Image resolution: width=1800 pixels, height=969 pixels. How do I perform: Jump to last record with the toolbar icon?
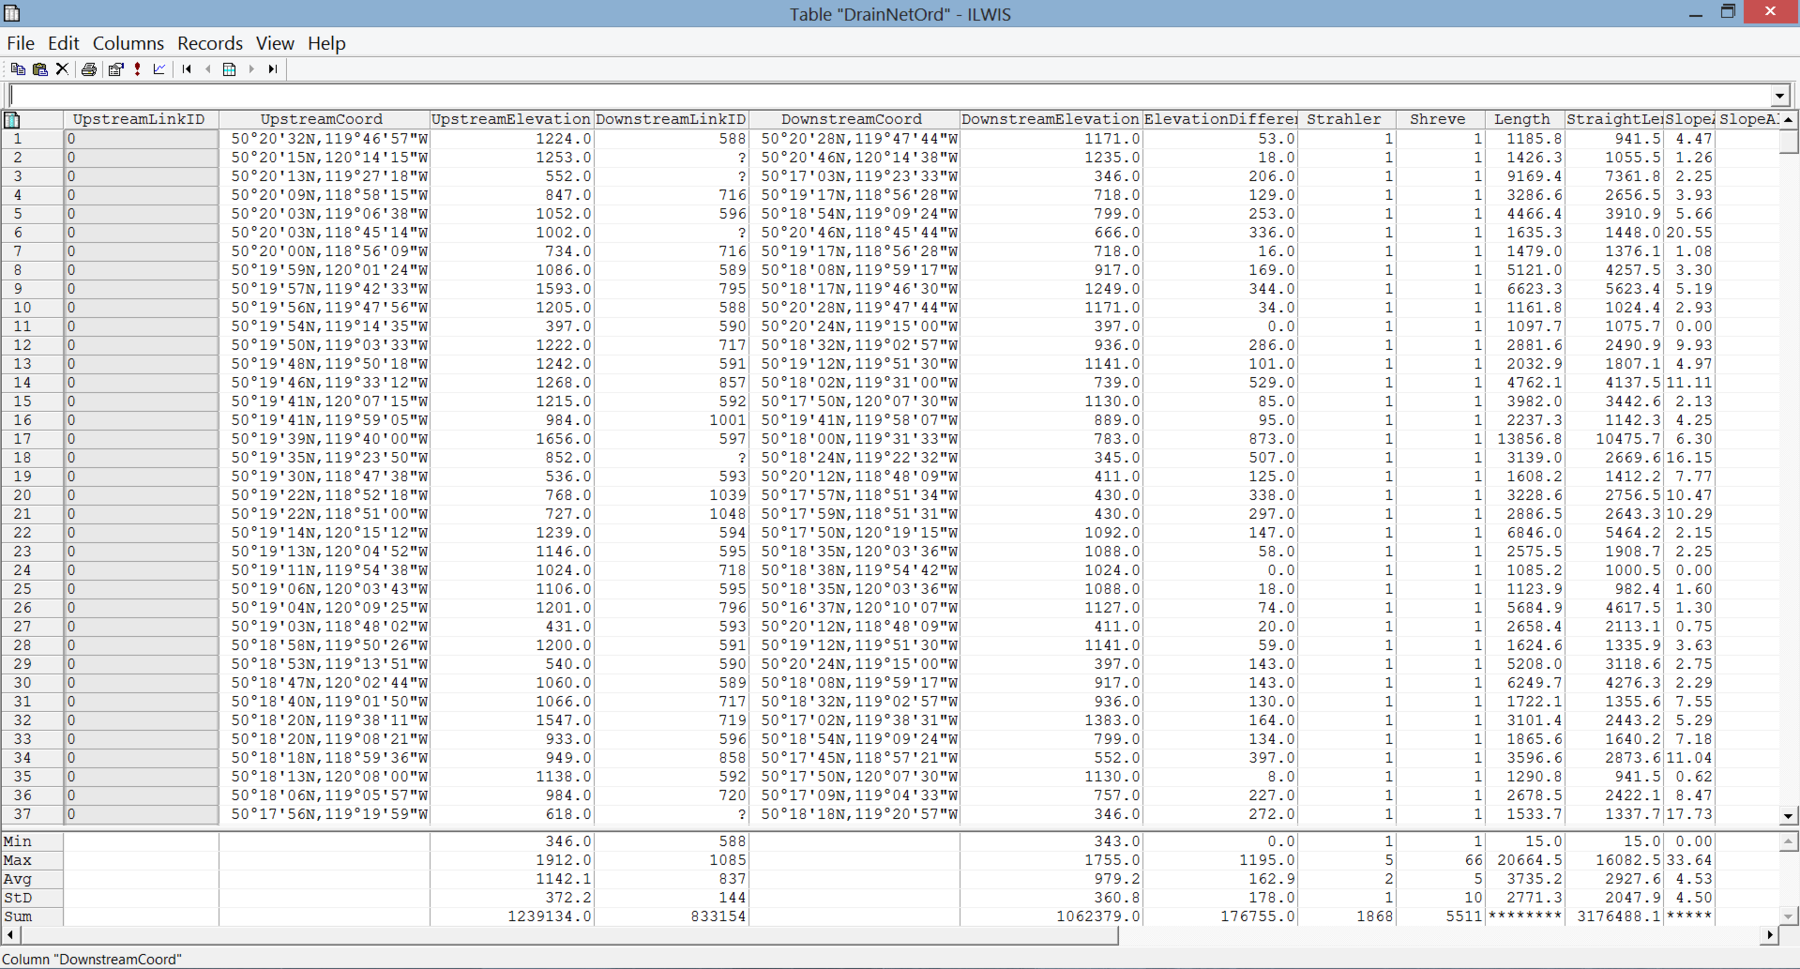click(273, 69)
